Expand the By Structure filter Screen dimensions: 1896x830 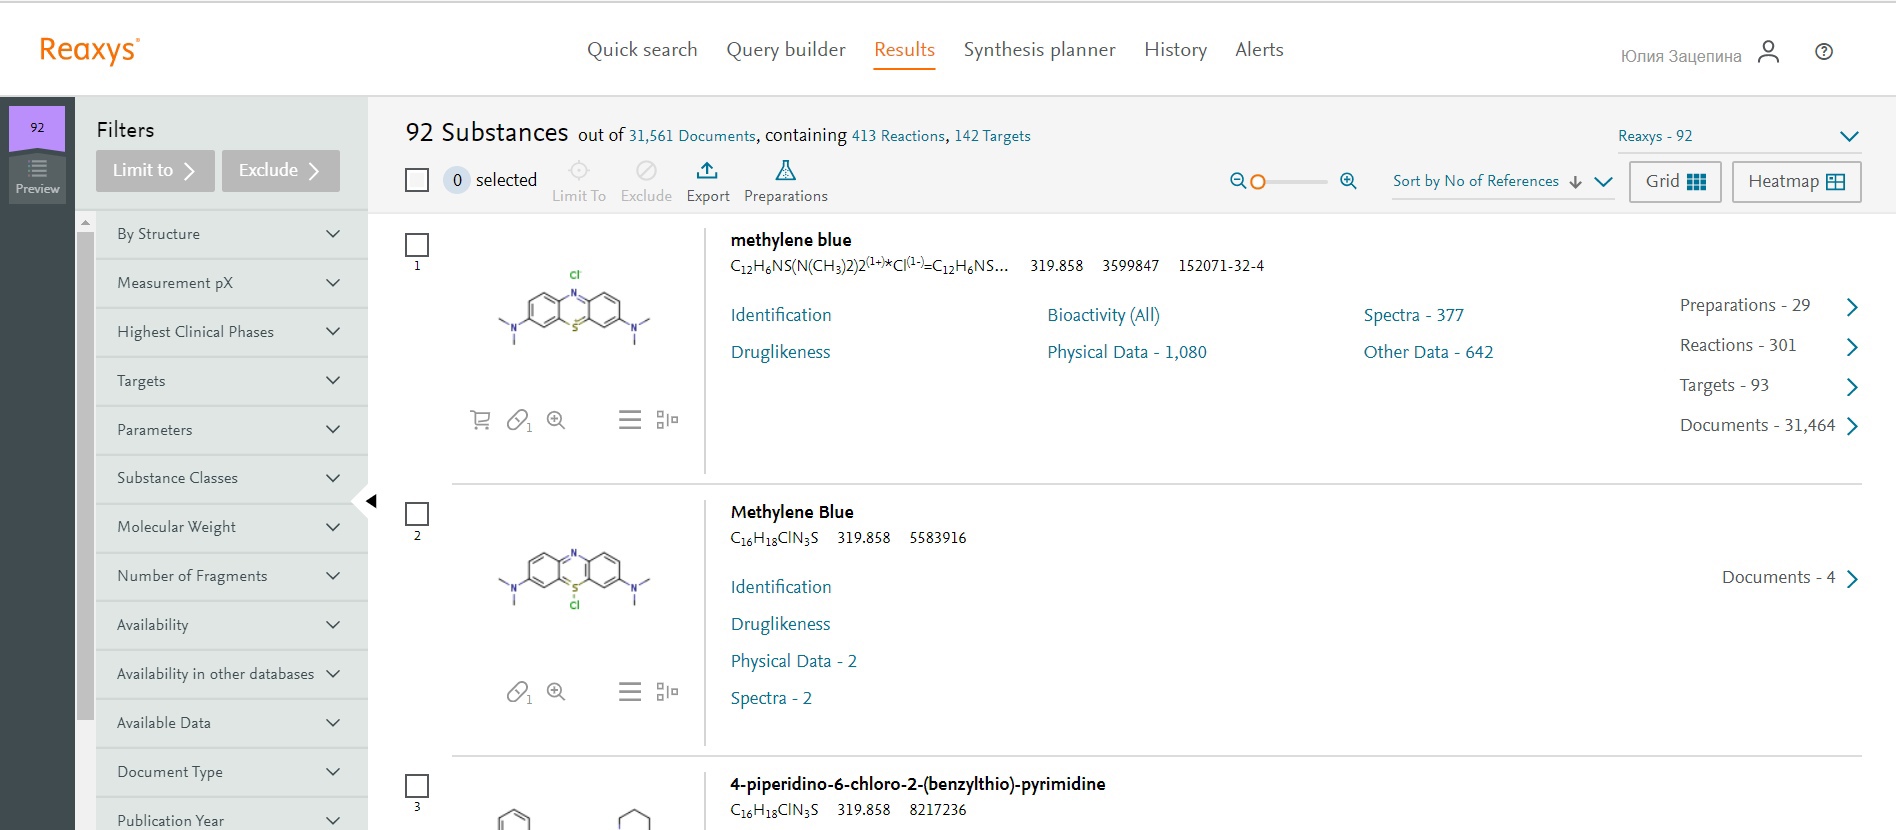pyautogui.click(x=232, y=234)
